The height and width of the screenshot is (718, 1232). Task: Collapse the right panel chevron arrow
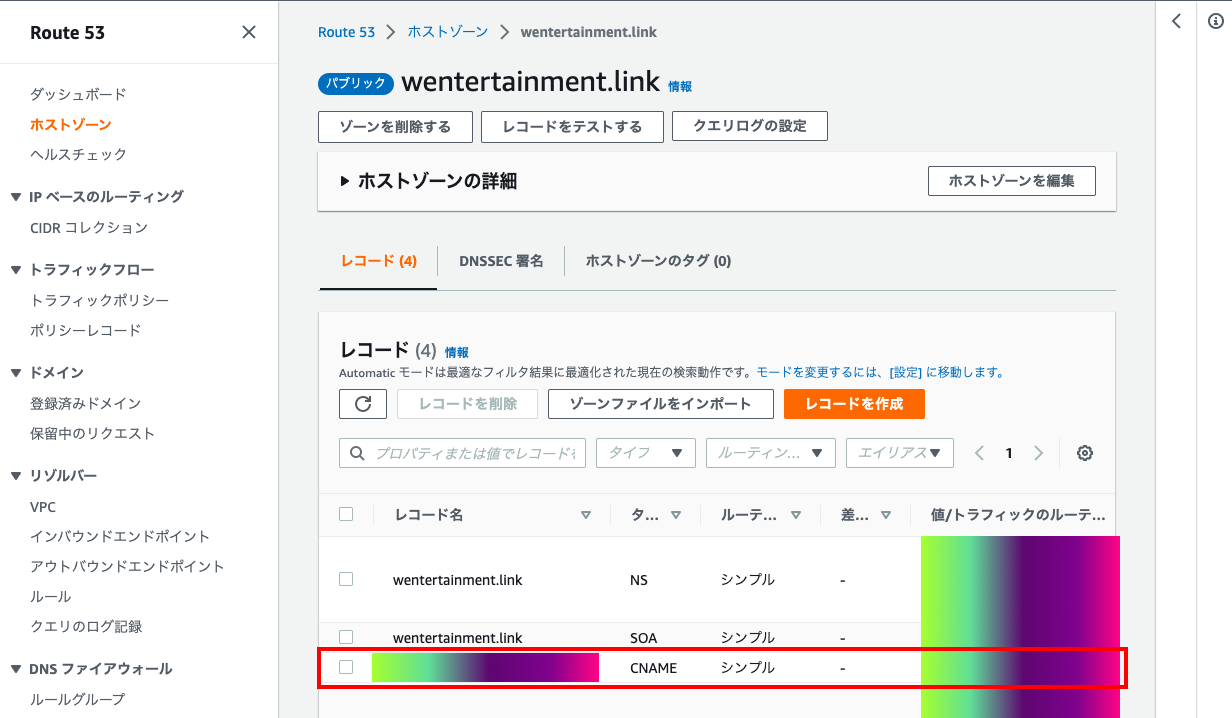[x=1176, y=21]
